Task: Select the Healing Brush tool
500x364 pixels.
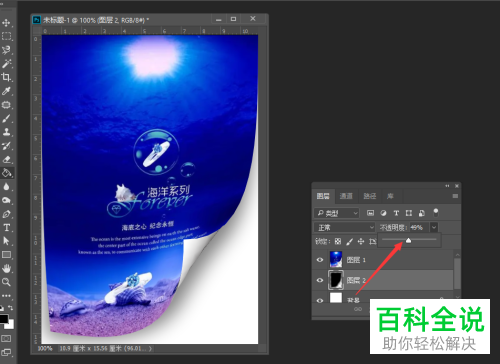Action: coord(6,105)
